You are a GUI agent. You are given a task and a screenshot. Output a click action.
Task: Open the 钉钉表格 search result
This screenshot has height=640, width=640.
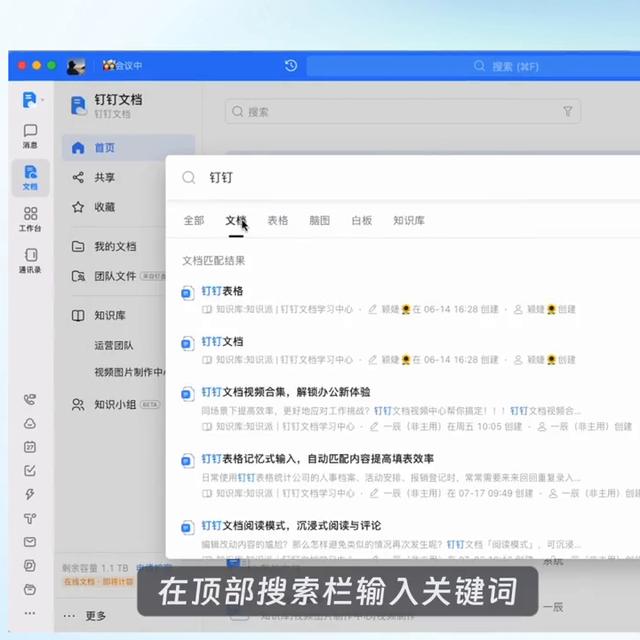222,291
